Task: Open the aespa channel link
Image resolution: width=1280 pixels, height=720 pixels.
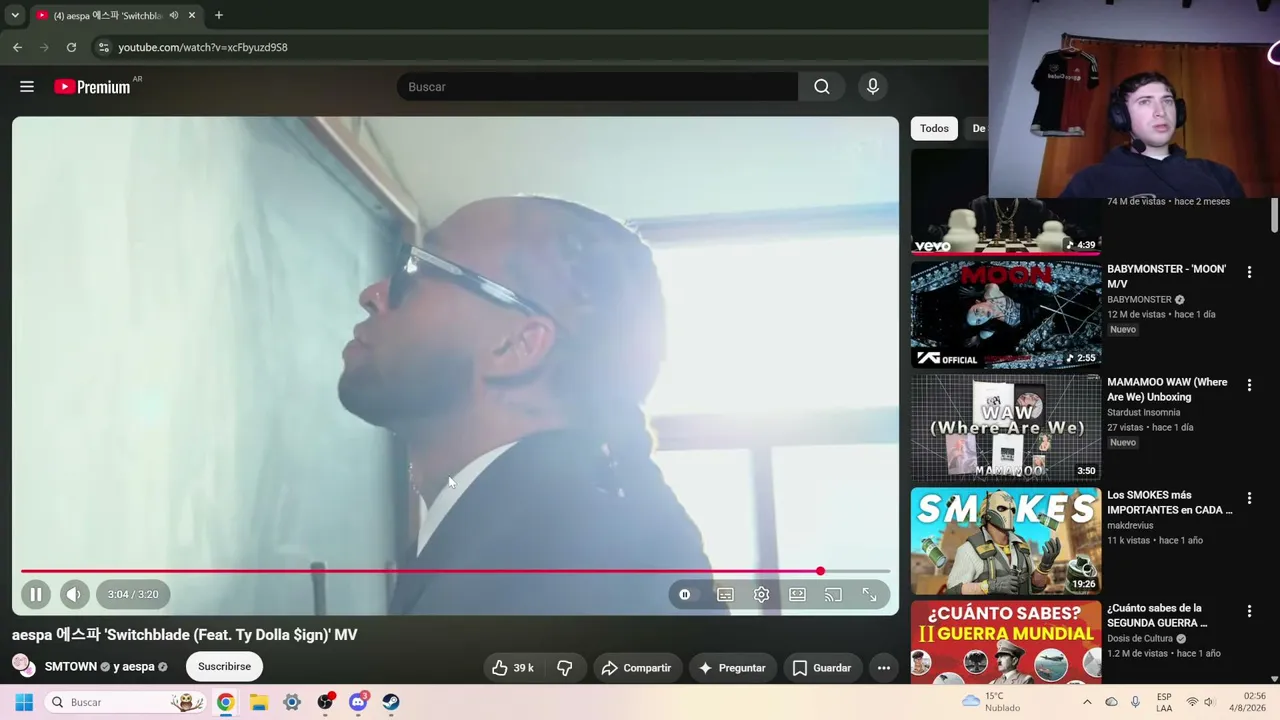Action: click(x=139, y=666)
